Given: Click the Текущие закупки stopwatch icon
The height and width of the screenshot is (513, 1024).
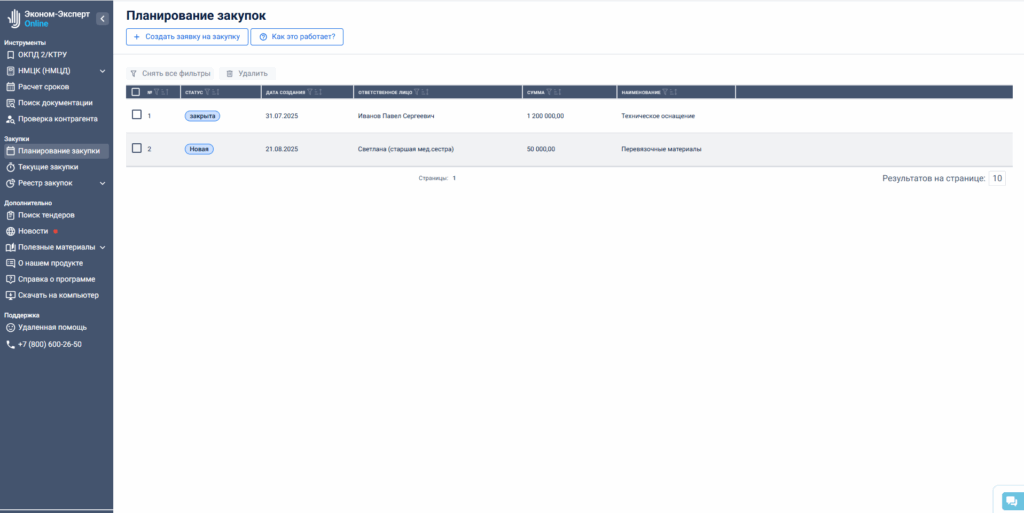Looking at the screenshot, I should 10,167.
